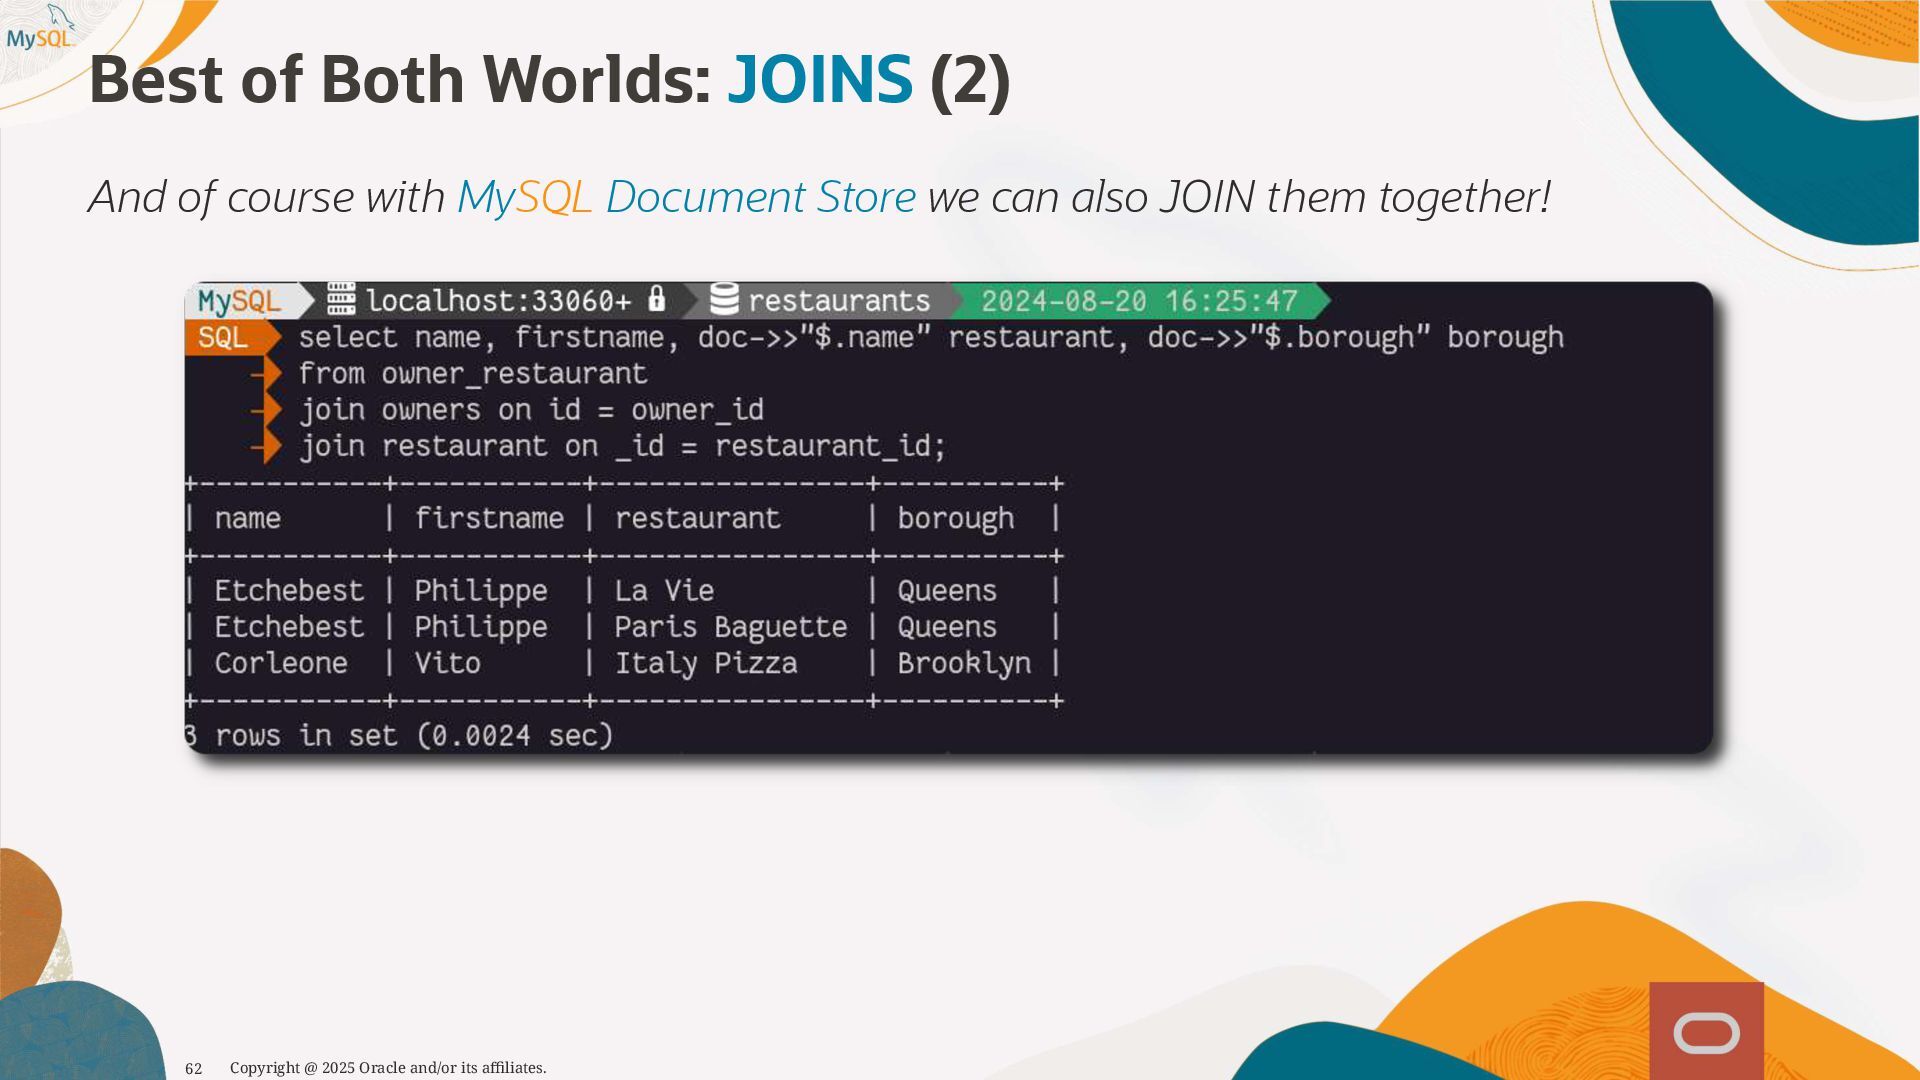Click the MySQL dolphin logo top-left

click(x=42, y=30)
